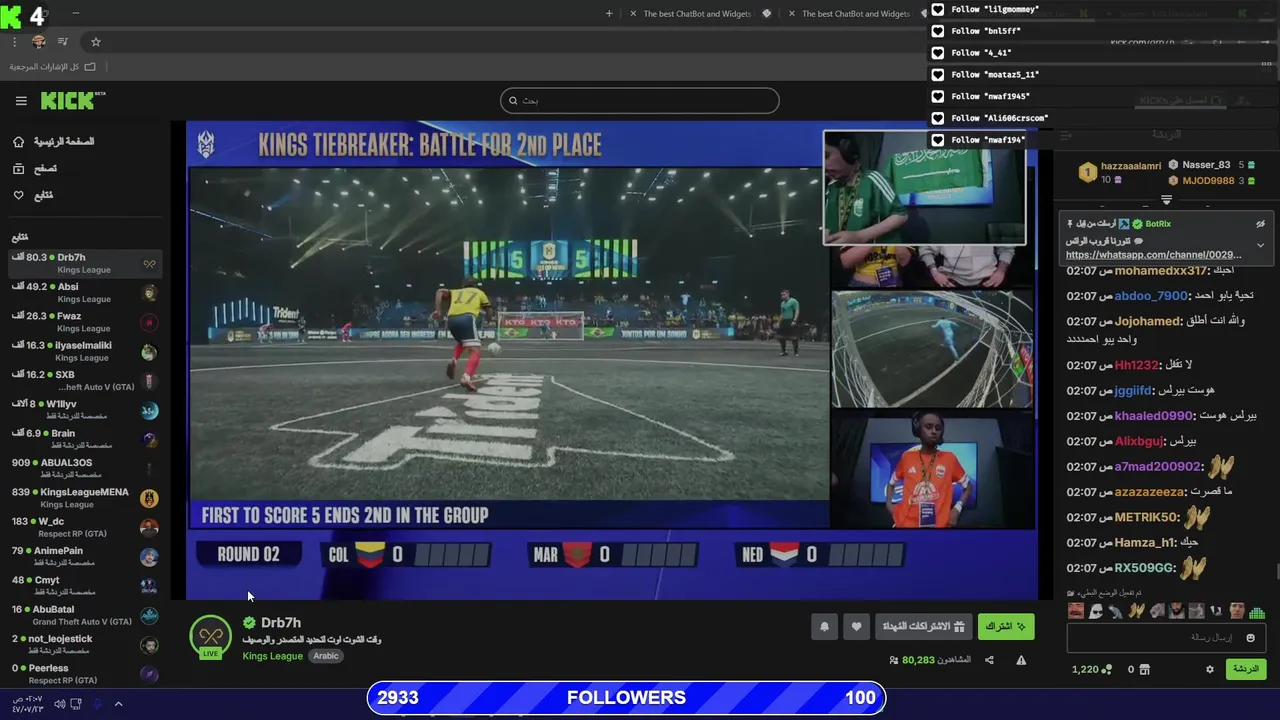
Task: Click the green Chat send button
Action: click(1246, 669)
